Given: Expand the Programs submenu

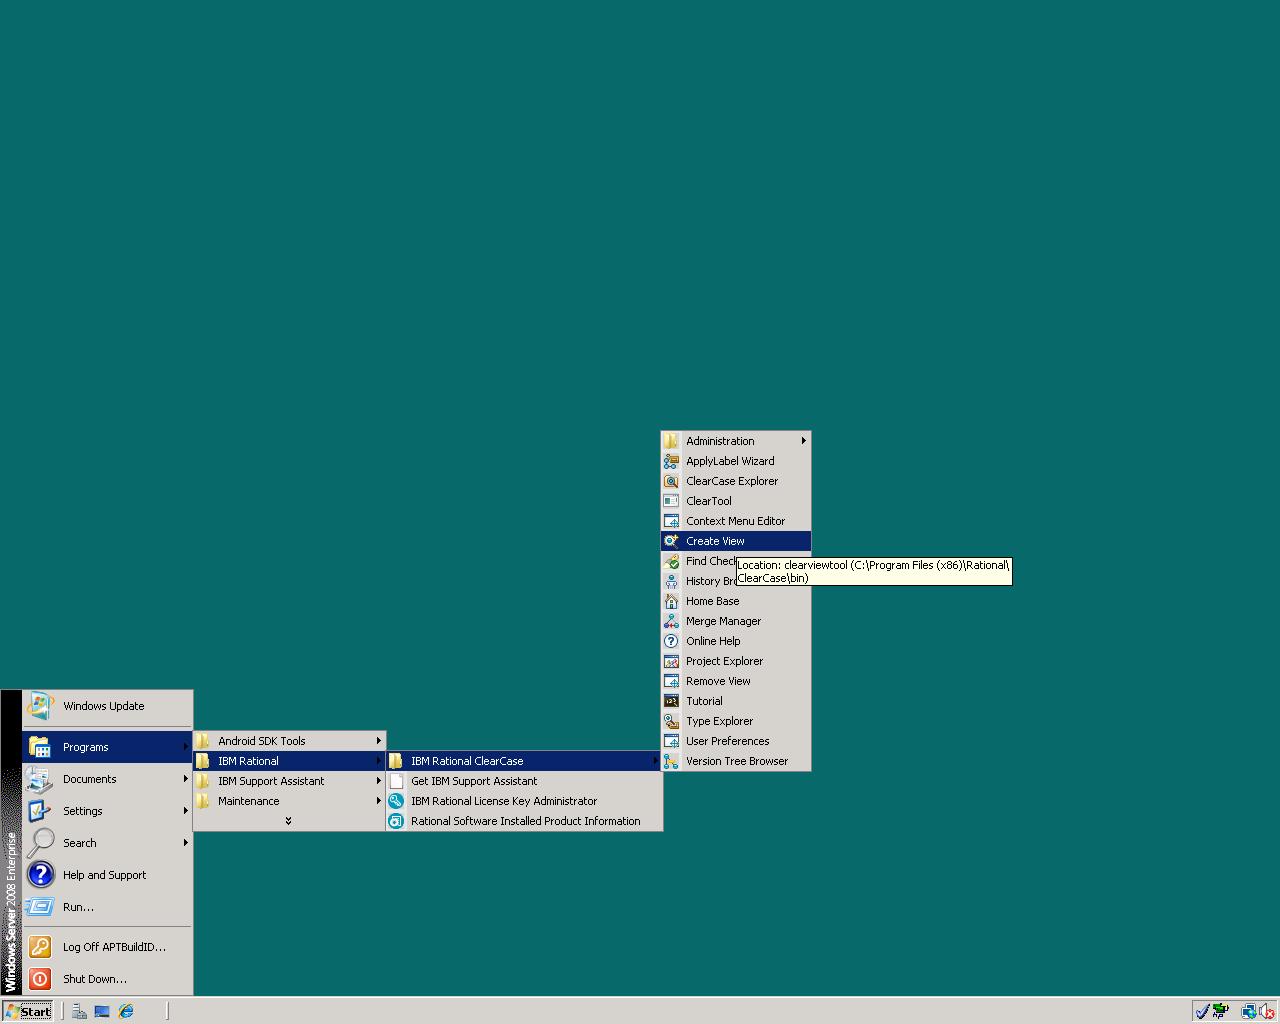Looking at the screenshot, I should click(x=107, y=747).
